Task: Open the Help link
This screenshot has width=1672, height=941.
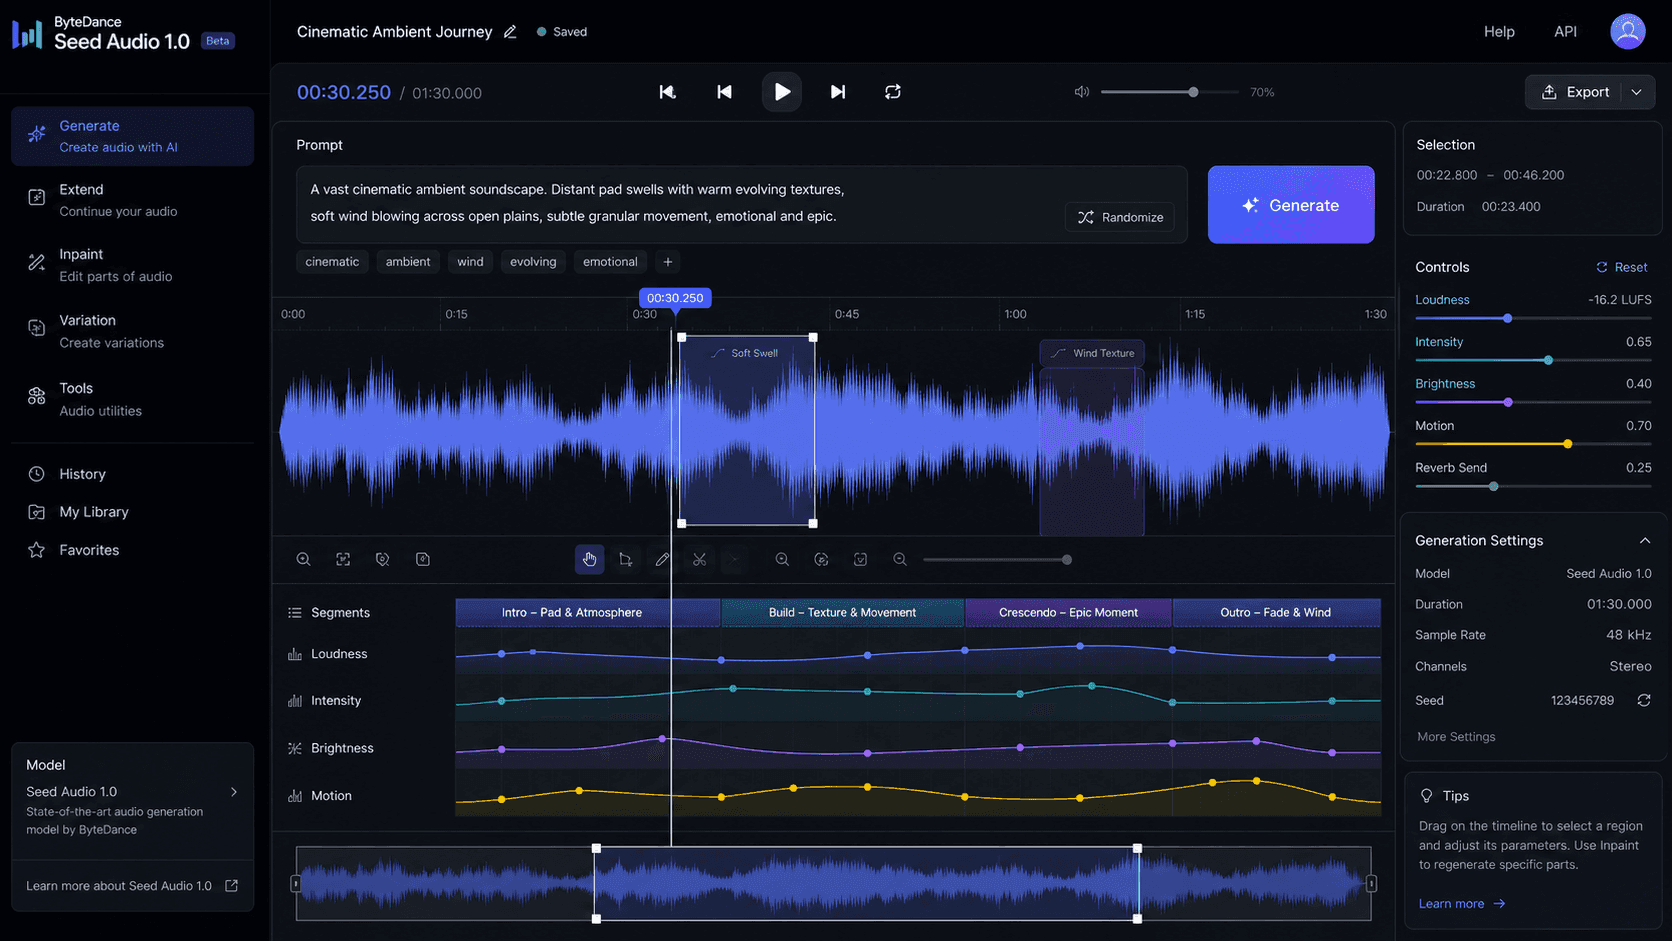Action: pyautogui.click(x=1498, y=32)
